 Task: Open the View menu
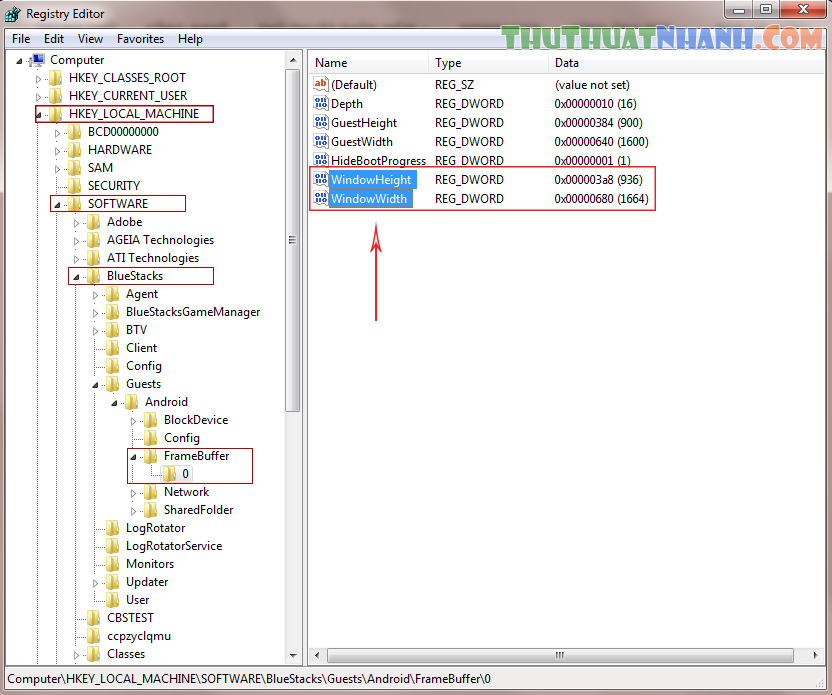point(90,39)
